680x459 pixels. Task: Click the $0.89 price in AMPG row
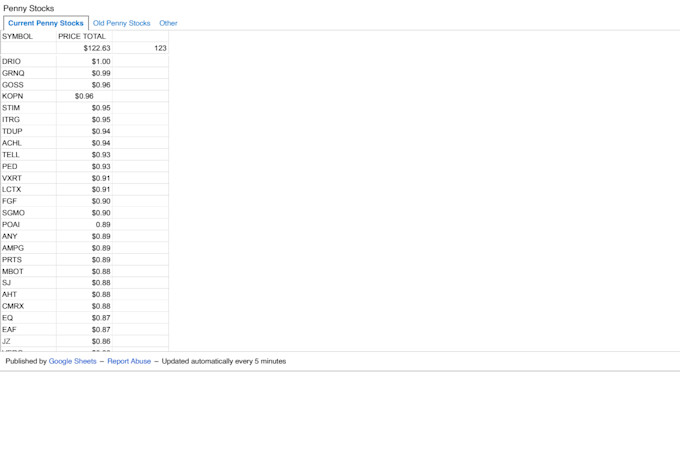coord(84,248)
